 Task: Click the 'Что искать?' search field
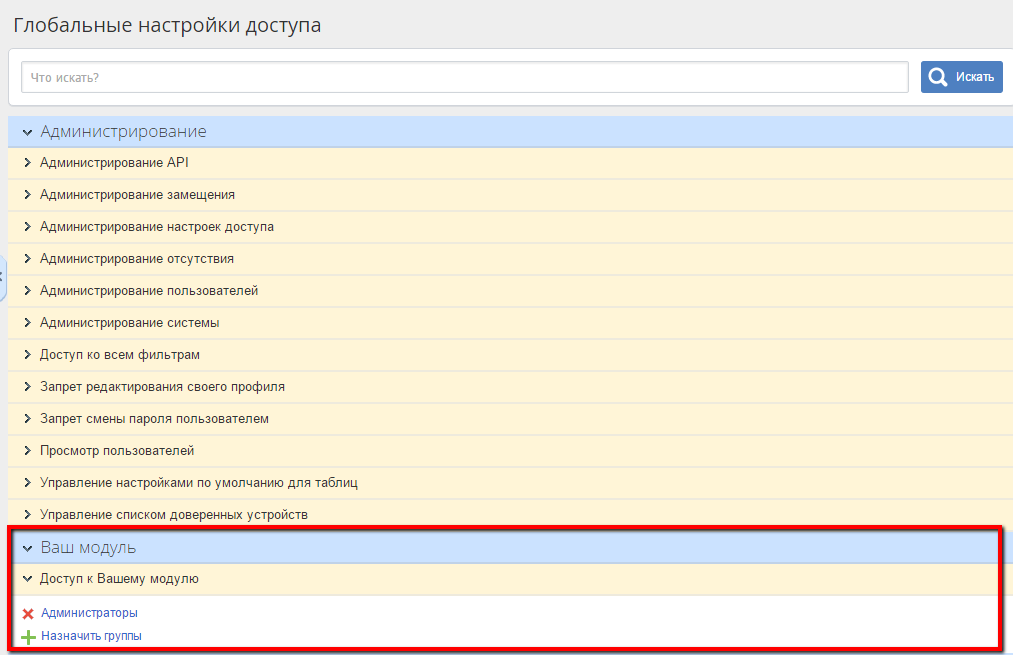[464, 77]
